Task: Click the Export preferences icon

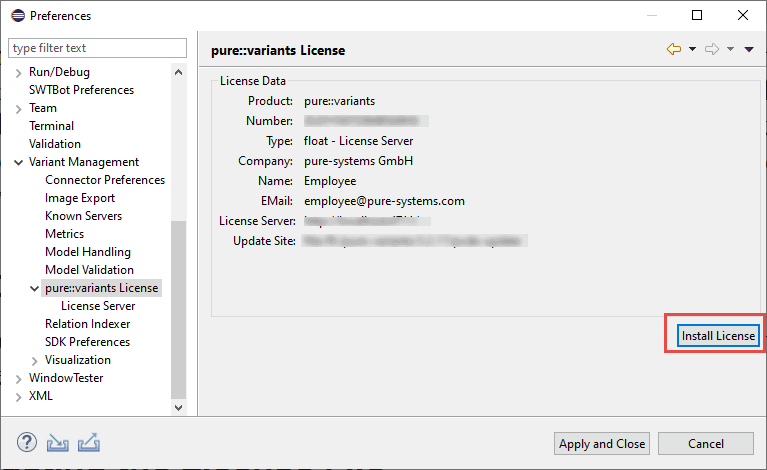Action: pos(89,442)
